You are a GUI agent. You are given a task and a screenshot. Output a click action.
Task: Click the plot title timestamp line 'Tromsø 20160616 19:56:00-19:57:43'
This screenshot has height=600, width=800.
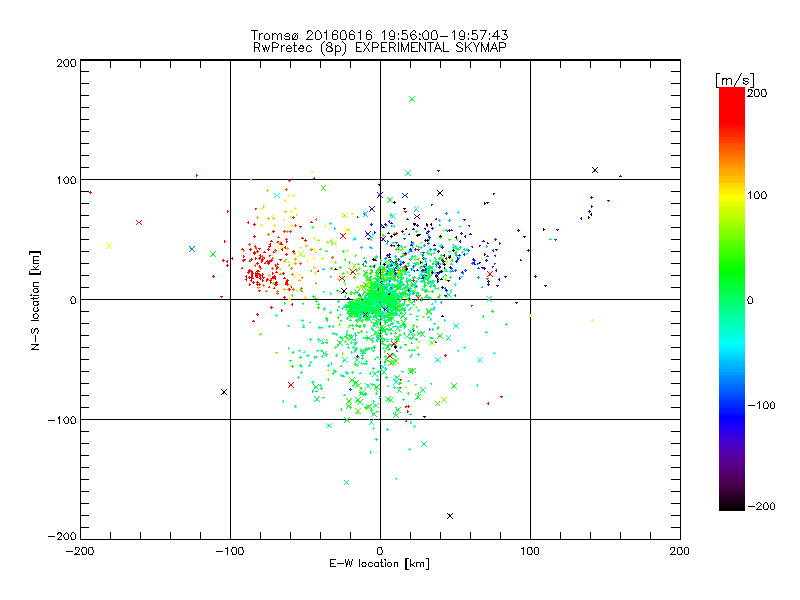point(380,35)
